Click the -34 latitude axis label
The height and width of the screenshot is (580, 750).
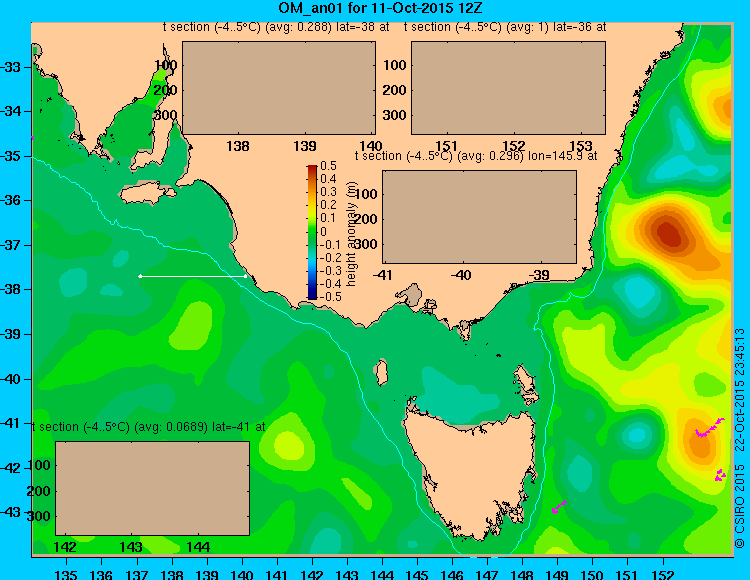coord(11,111)
